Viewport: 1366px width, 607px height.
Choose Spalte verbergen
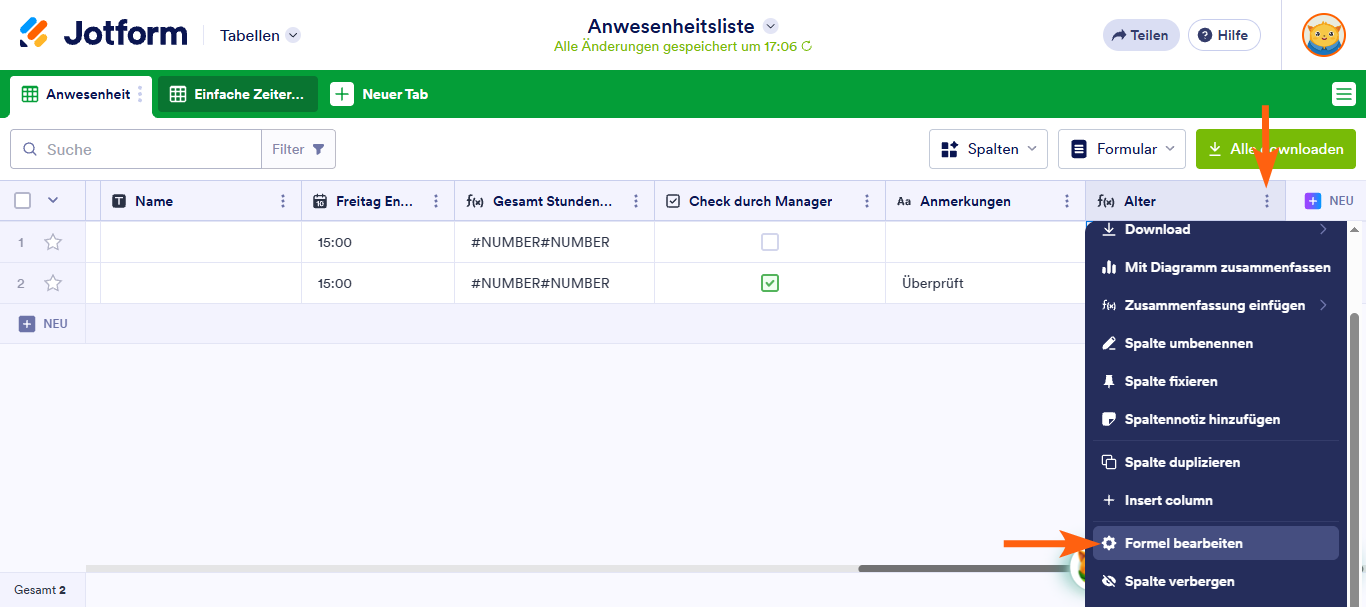point(1215,581)
